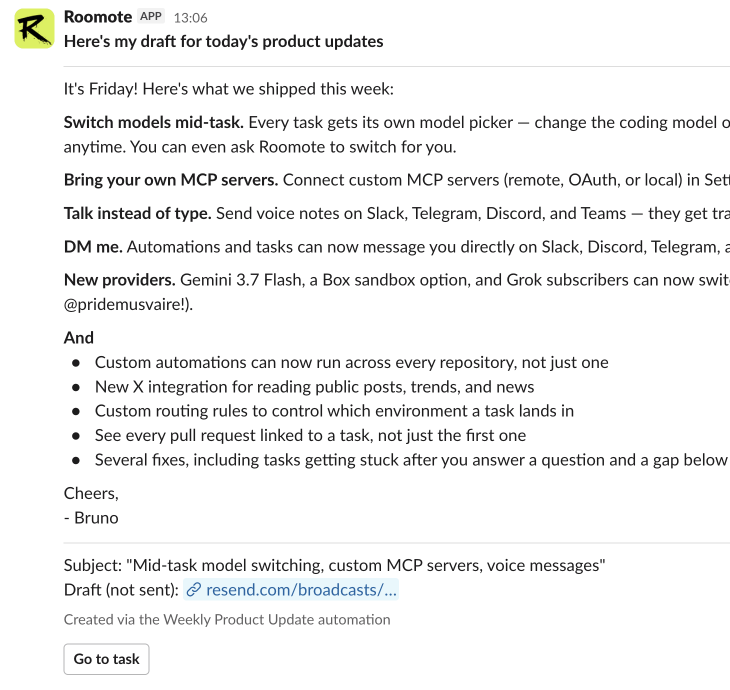Click the 'New providers.' bold heading
This screenshot has width=730, height=690.
(120, 280)
